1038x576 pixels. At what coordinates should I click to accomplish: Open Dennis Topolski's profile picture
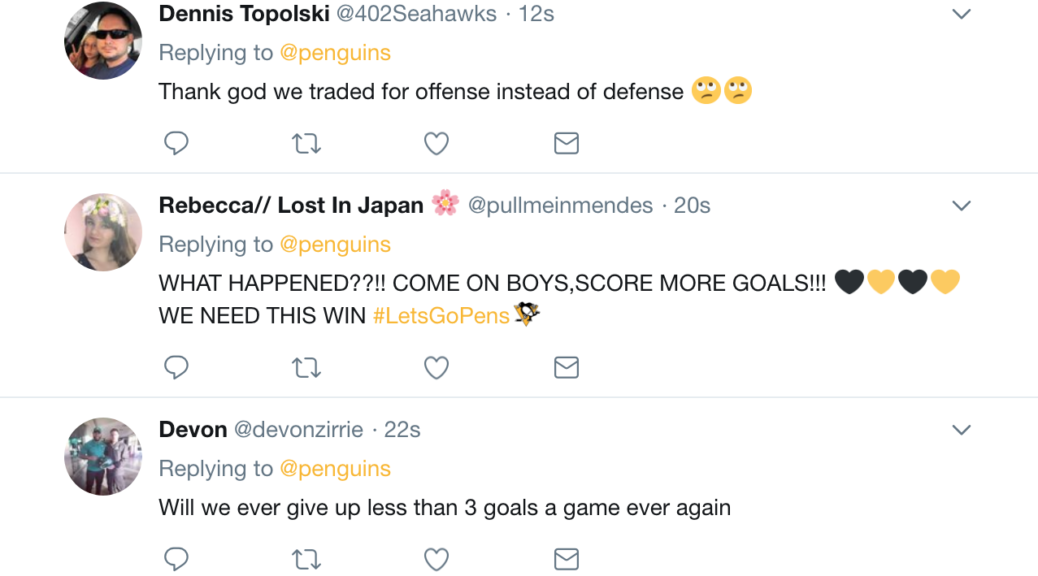click(103, 41)
